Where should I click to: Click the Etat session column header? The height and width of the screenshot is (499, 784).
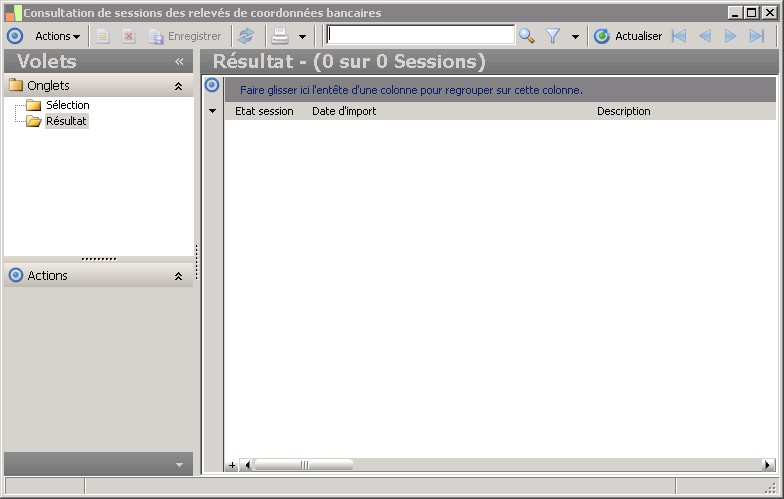[x=264, y=111]
